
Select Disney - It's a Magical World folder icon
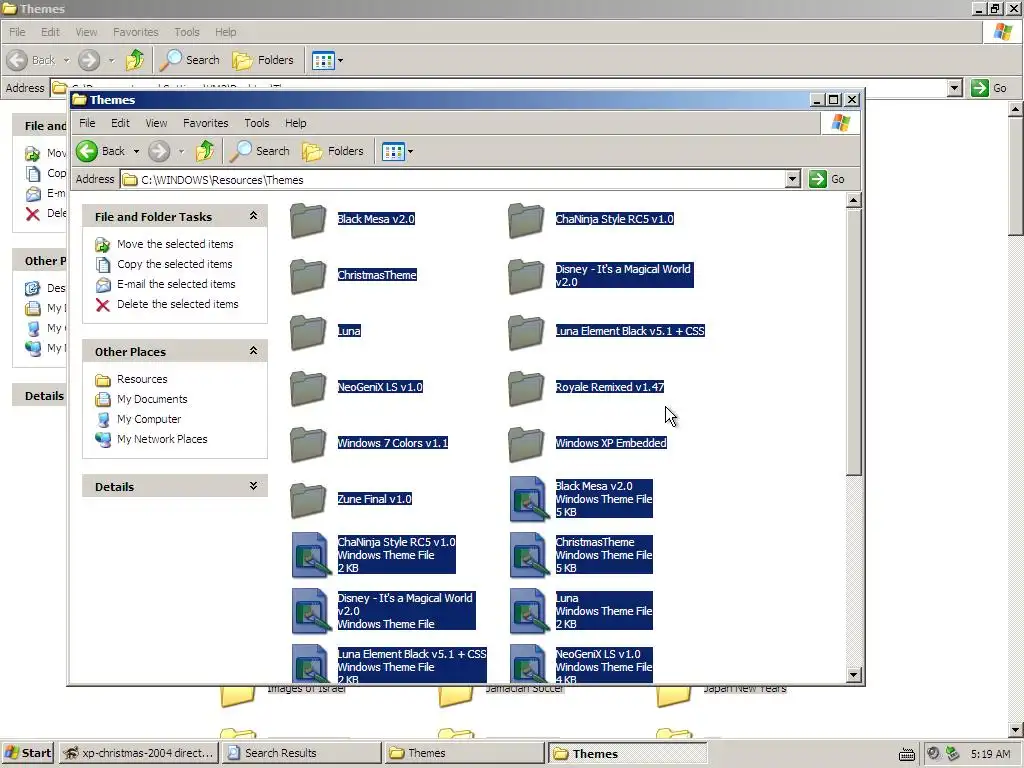[526, 276]
